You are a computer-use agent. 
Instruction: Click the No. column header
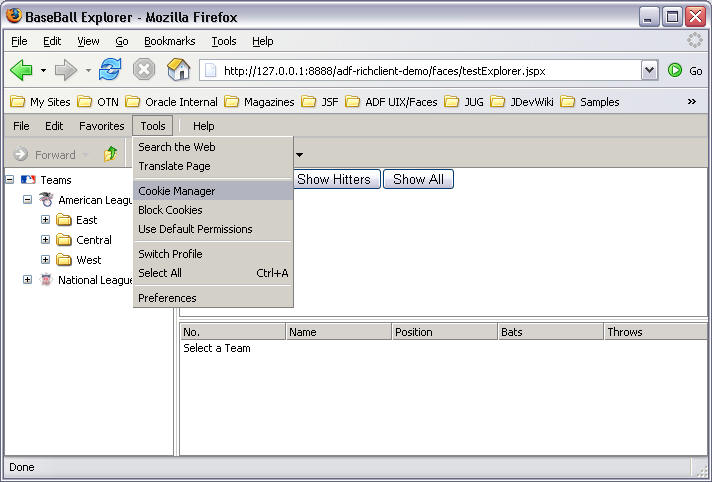pyautogui.click(x=232, y=332)
